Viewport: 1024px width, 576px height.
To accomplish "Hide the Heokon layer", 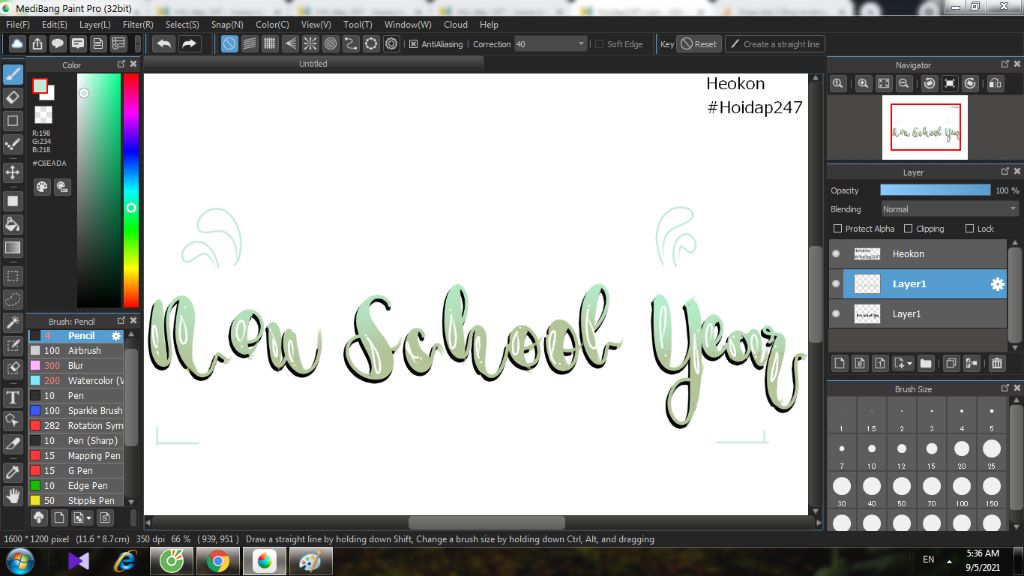I will [836, 254].
